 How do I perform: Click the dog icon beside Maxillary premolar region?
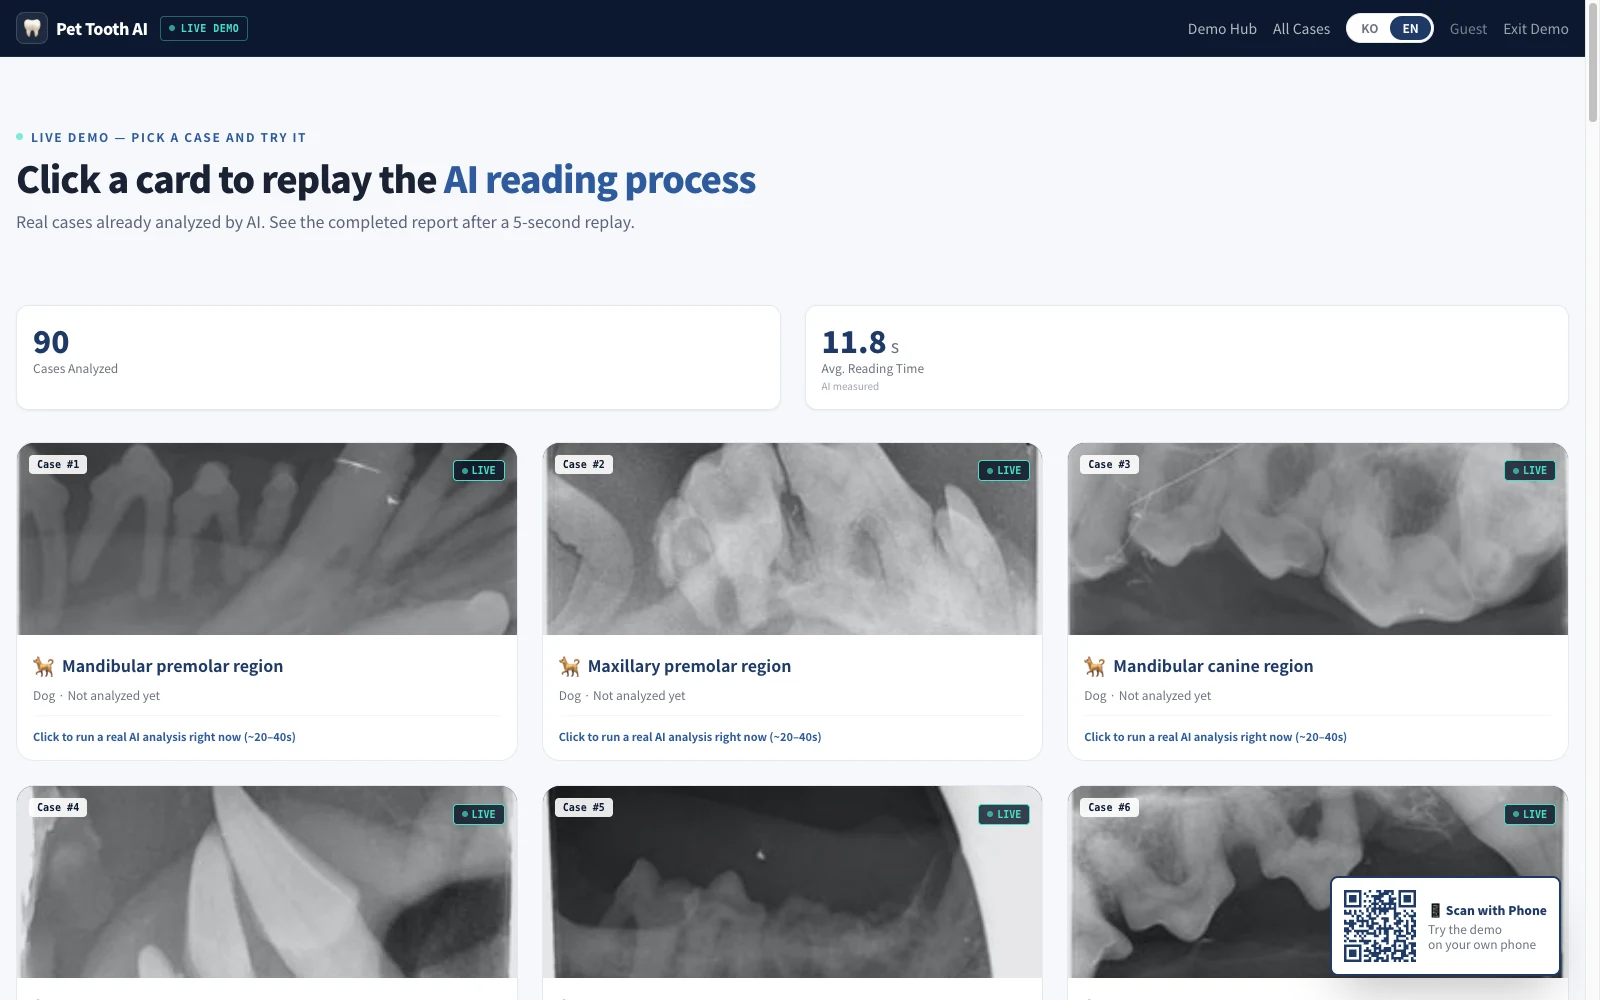570,666
